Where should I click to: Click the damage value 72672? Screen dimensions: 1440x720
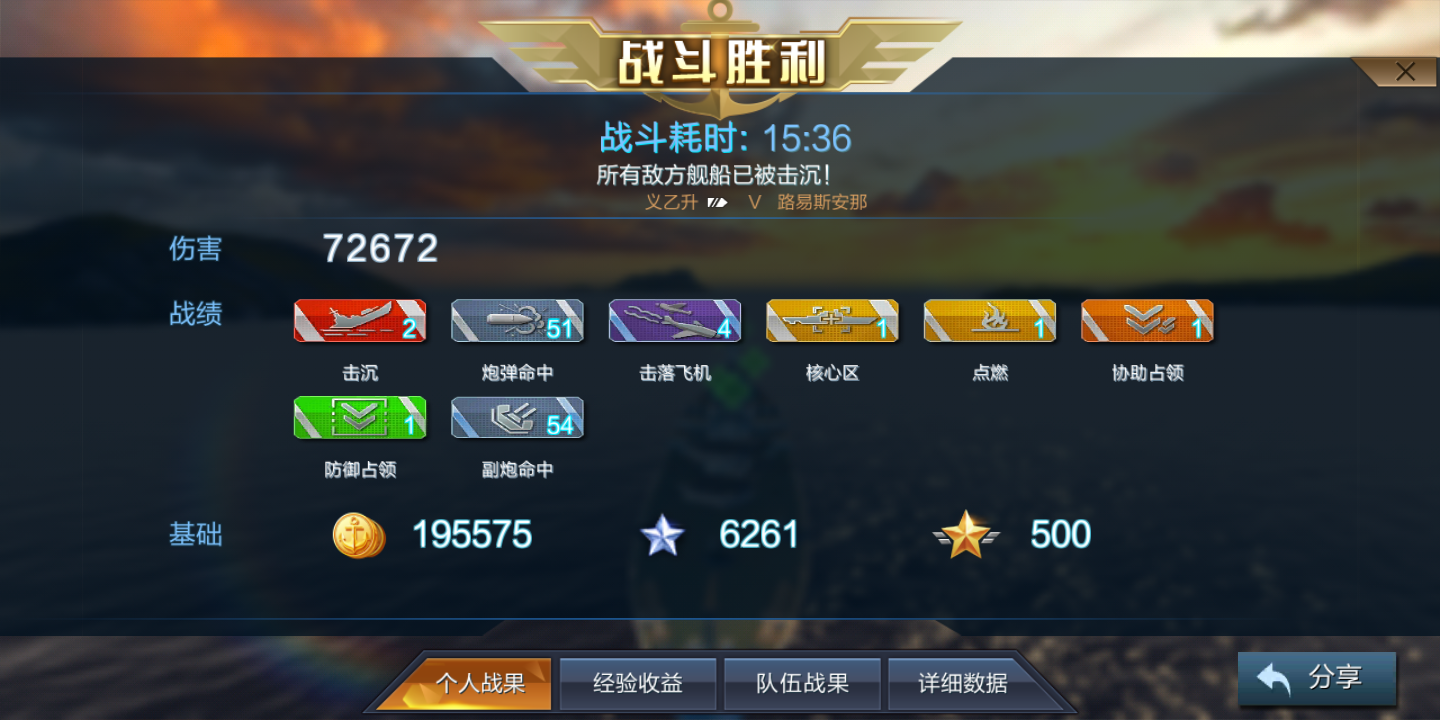click(381, 249)
